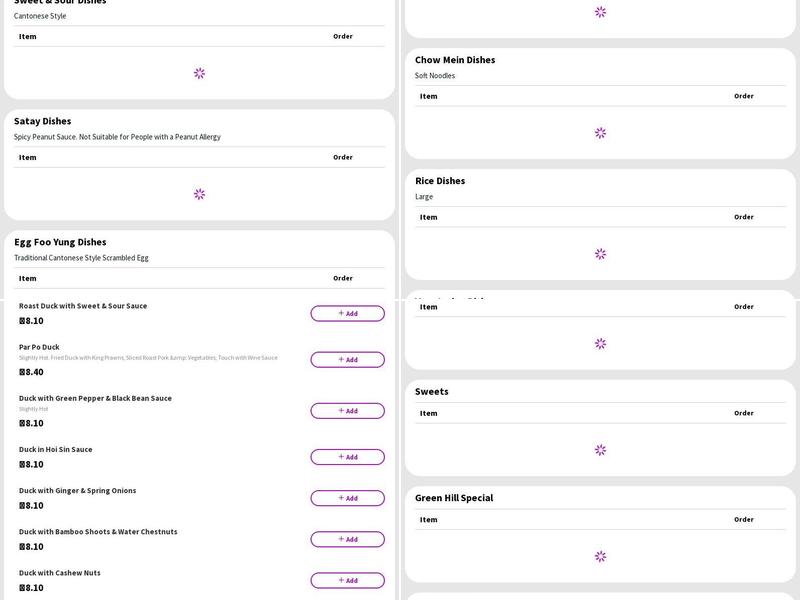Click the Sweets section loading spinner
Screen dimensions: 800x600
click(600, 450)
